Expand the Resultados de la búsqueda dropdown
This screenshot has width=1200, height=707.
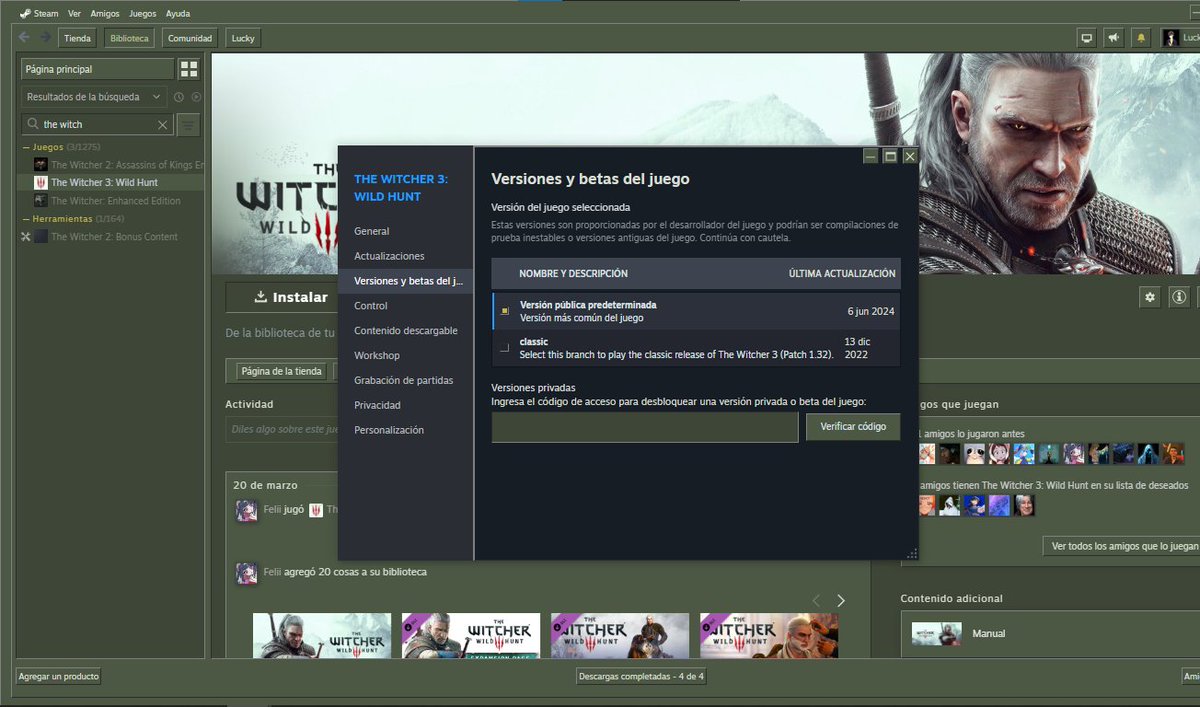click(94, 97)
